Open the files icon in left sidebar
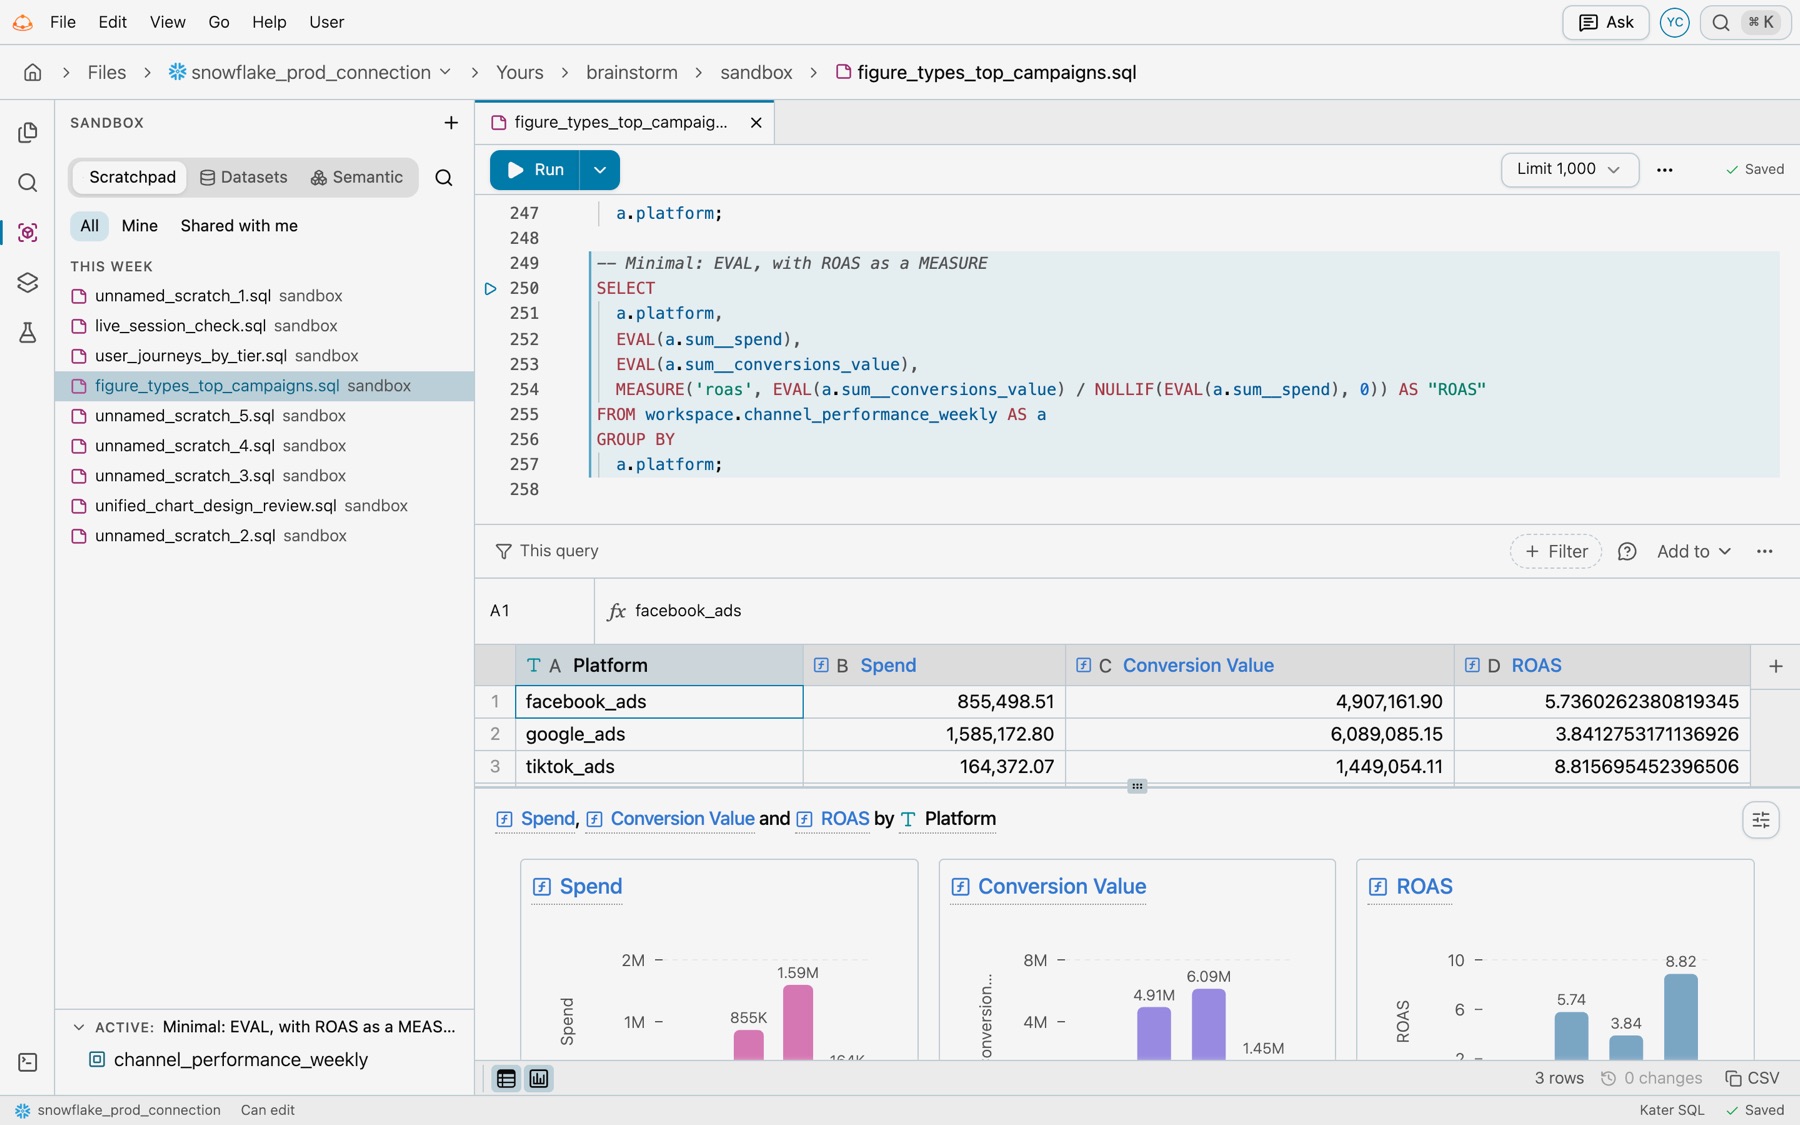The width and height of the screenshot is (1800, 1125). tap(28, 132)
